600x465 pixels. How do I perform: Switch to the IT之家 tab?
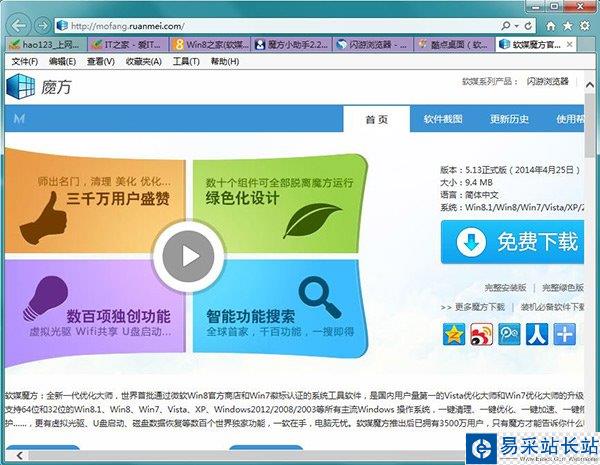128,44
